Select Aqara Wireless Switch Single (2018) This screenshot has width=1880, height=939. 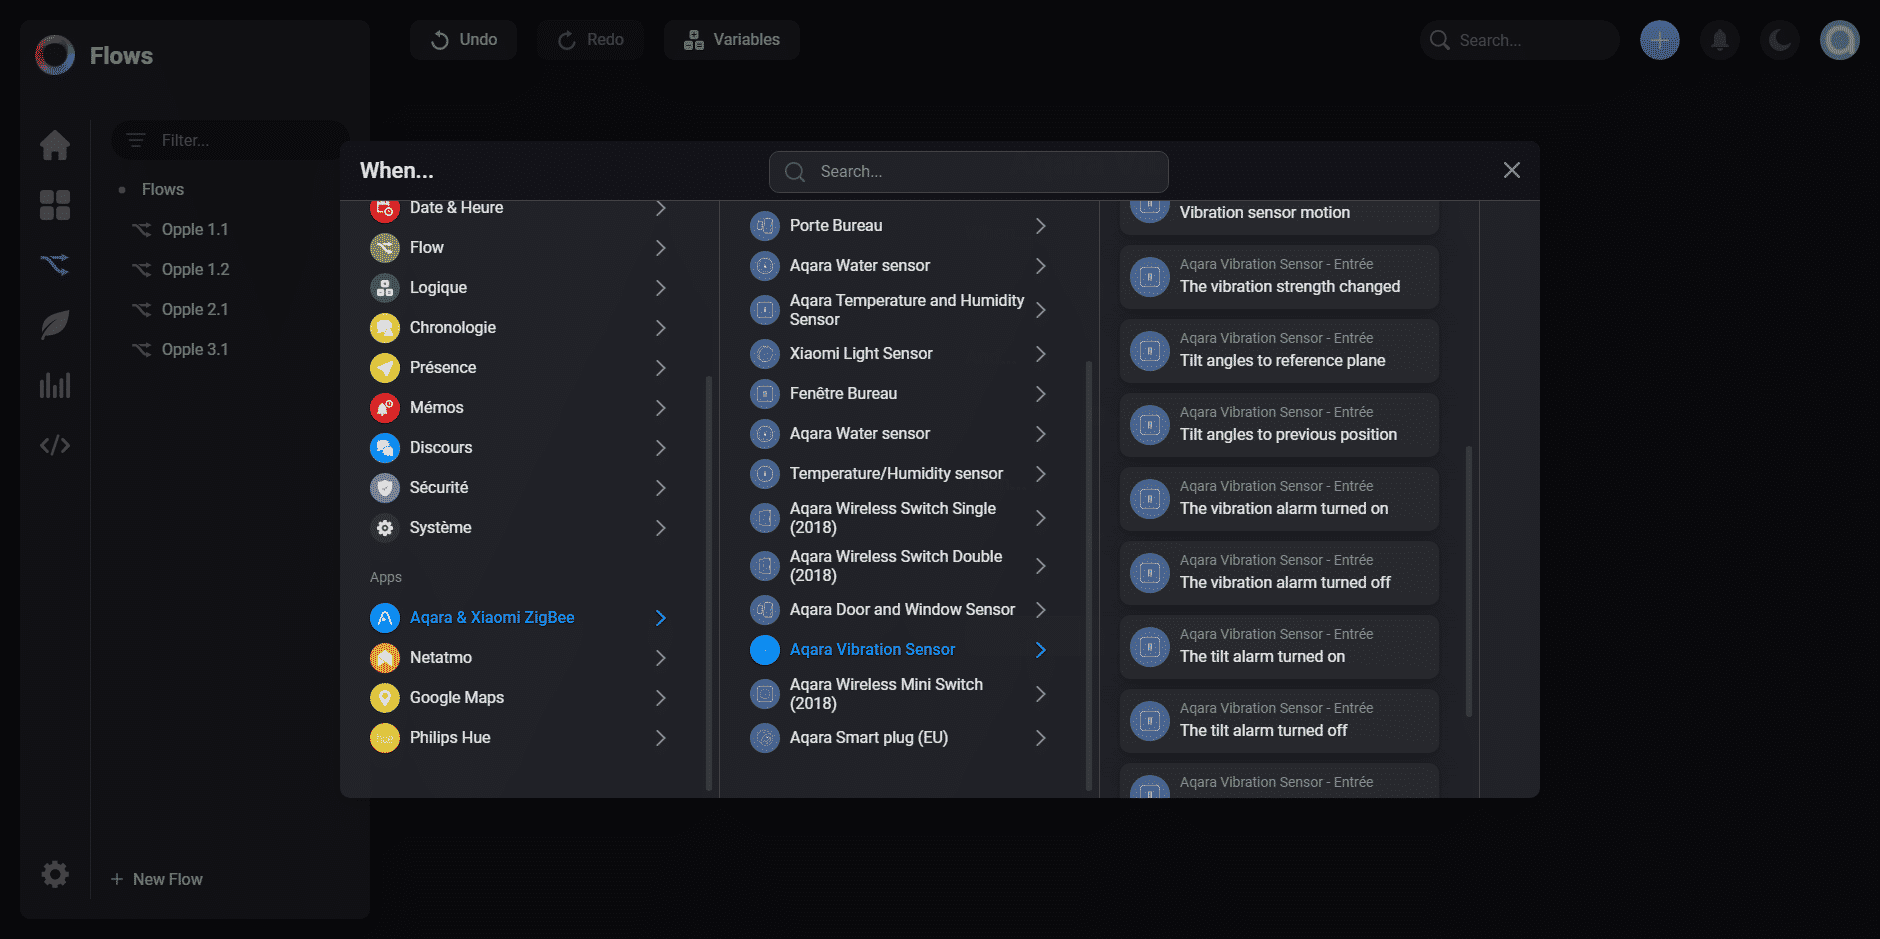[x=900, y=518]
